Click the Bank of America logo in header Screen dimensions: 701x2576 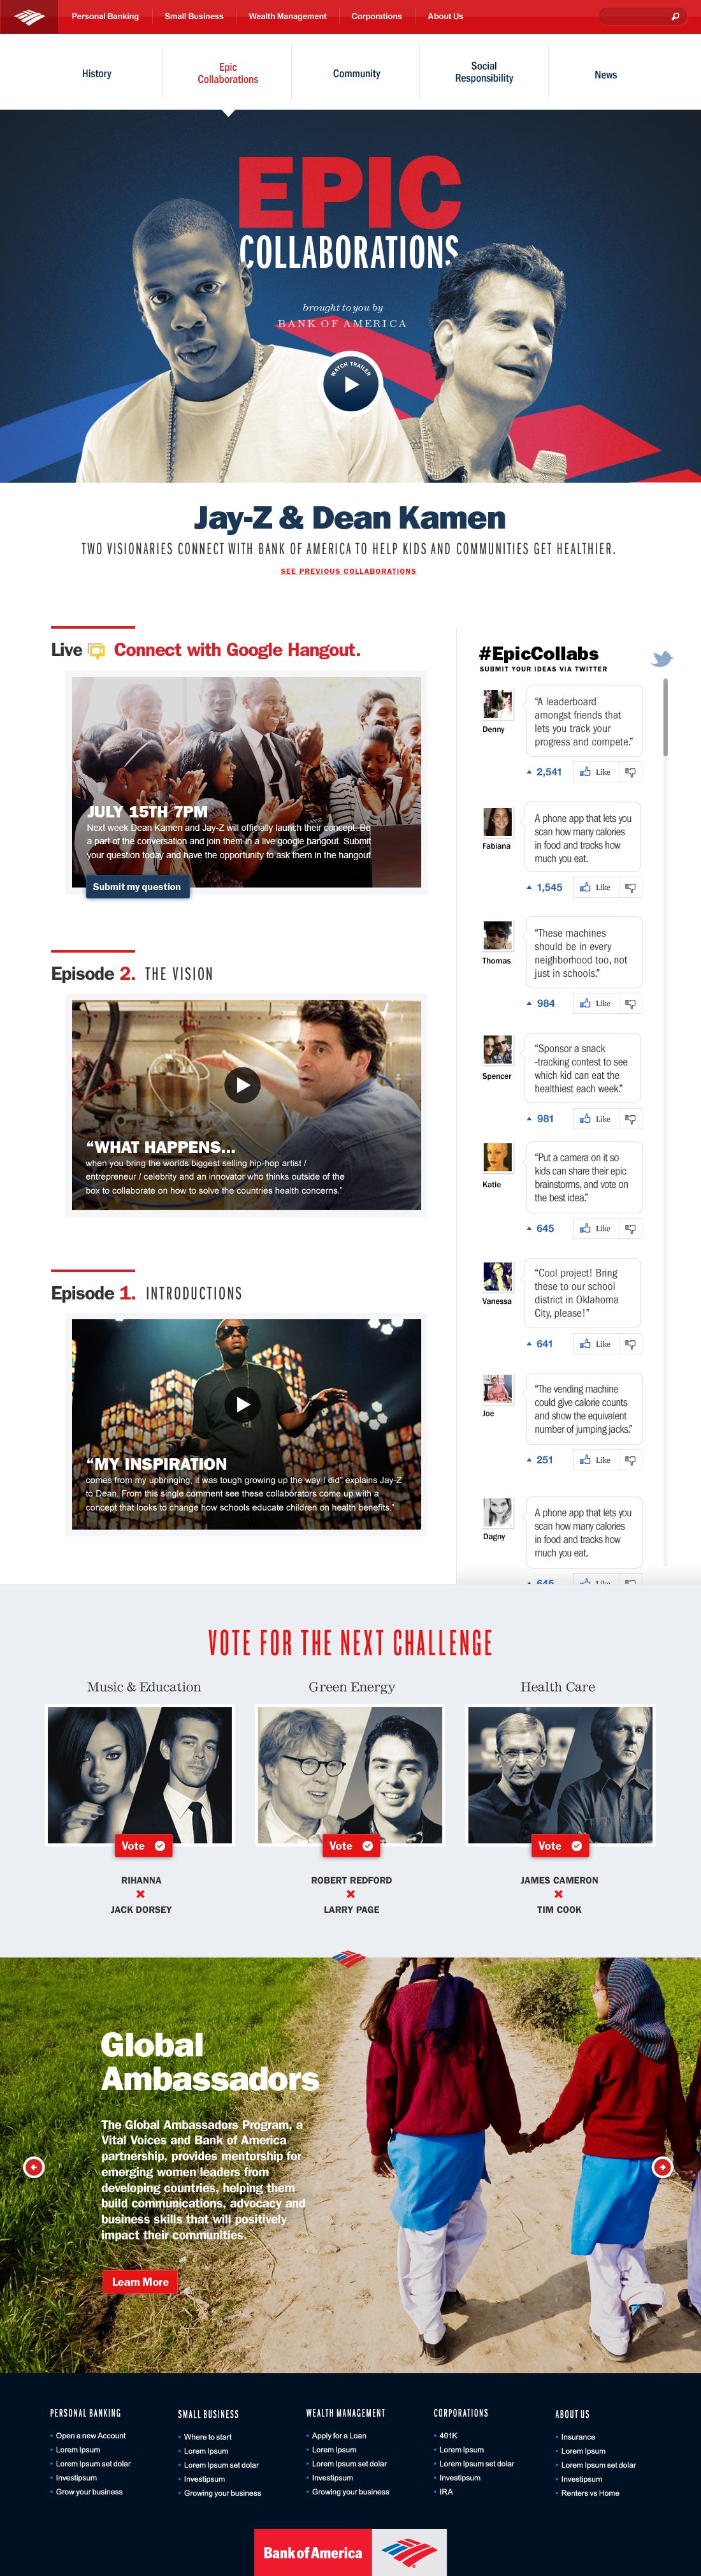click(29, 16)
